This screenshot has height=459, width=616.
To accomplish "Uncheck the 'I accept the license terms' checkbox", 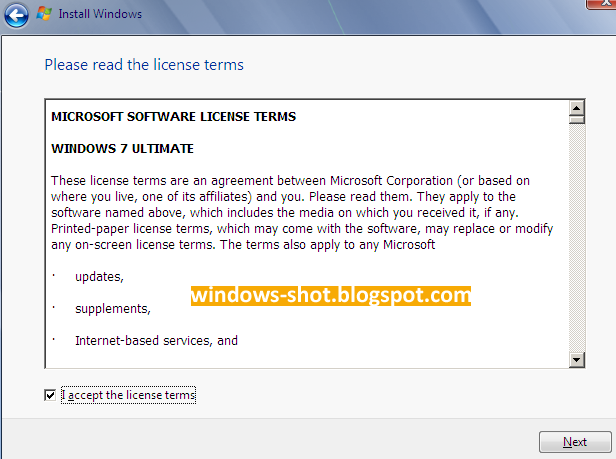I will pyautogui.click(x=50, y=395).
